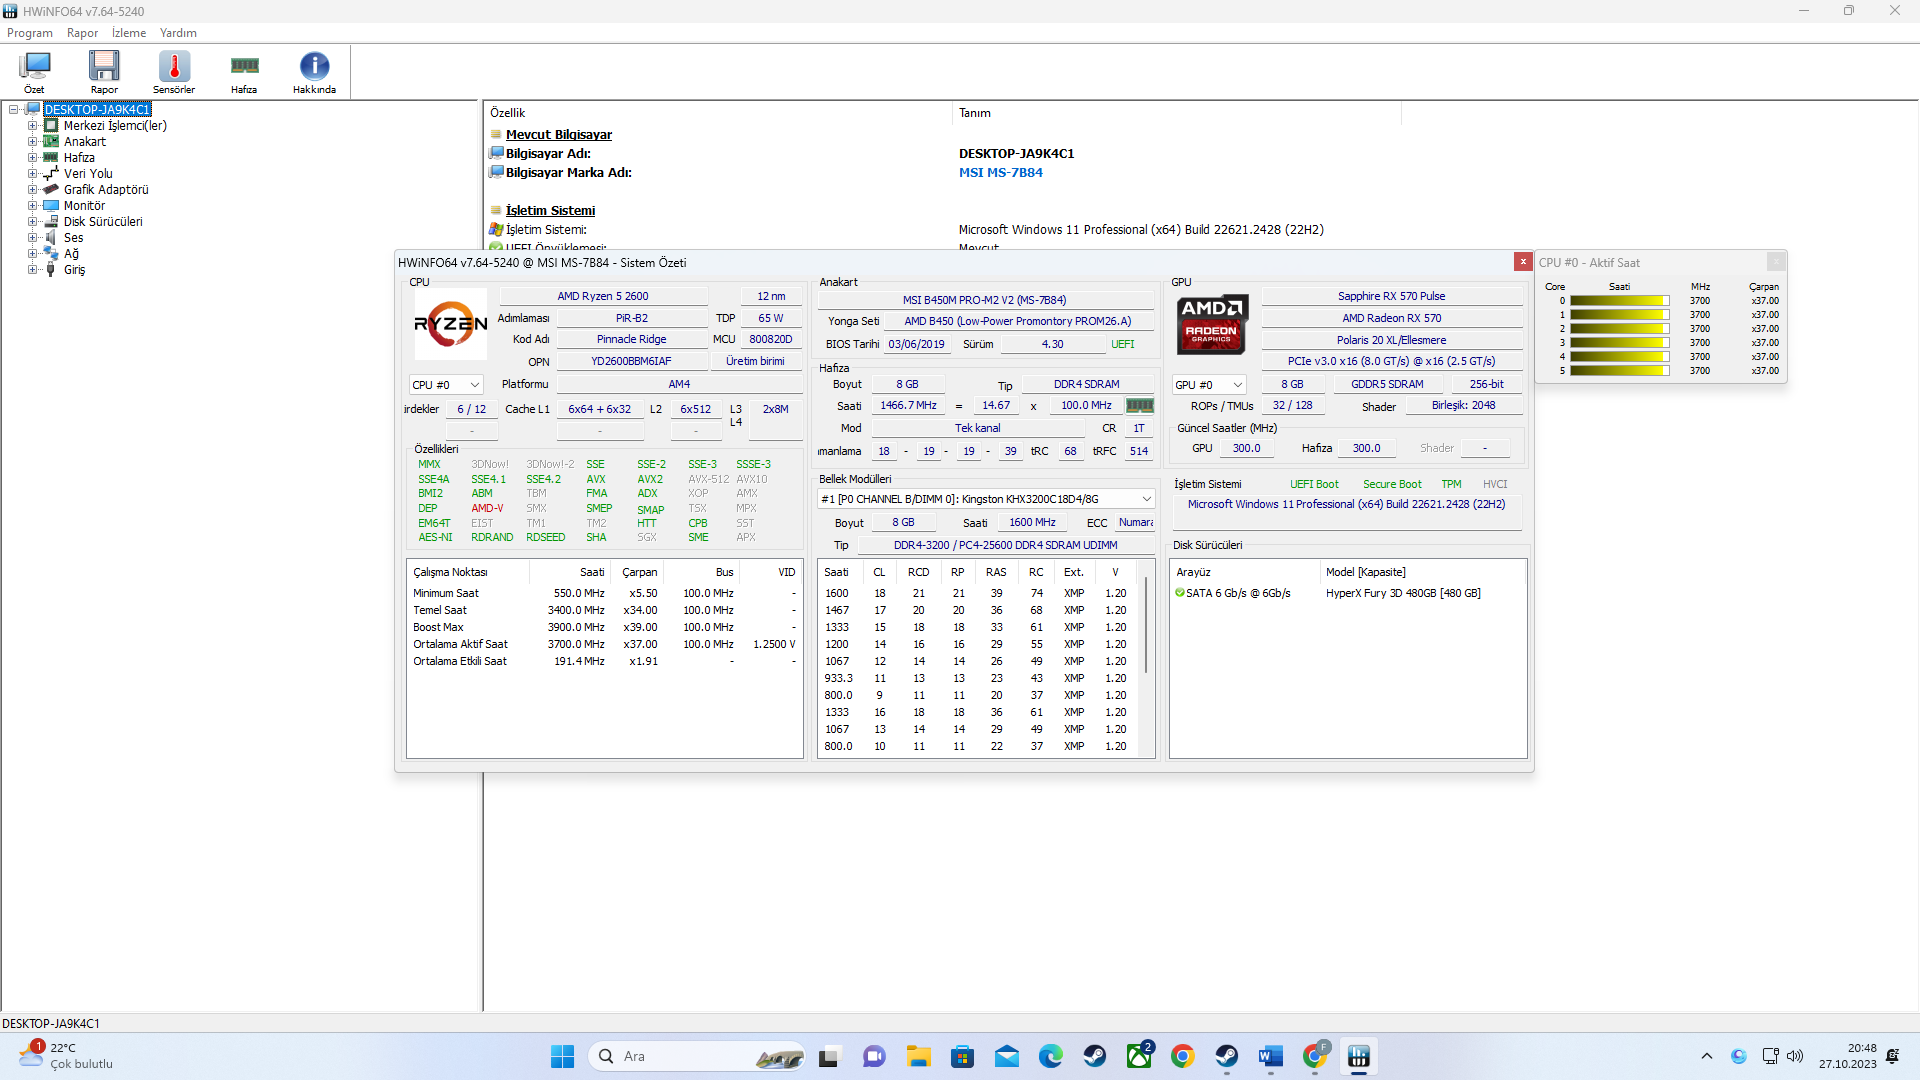Click the Boost Max operating point row
Viewport: 1920px width, 1080px height.
pyautogui.click(x=604, y=627)
